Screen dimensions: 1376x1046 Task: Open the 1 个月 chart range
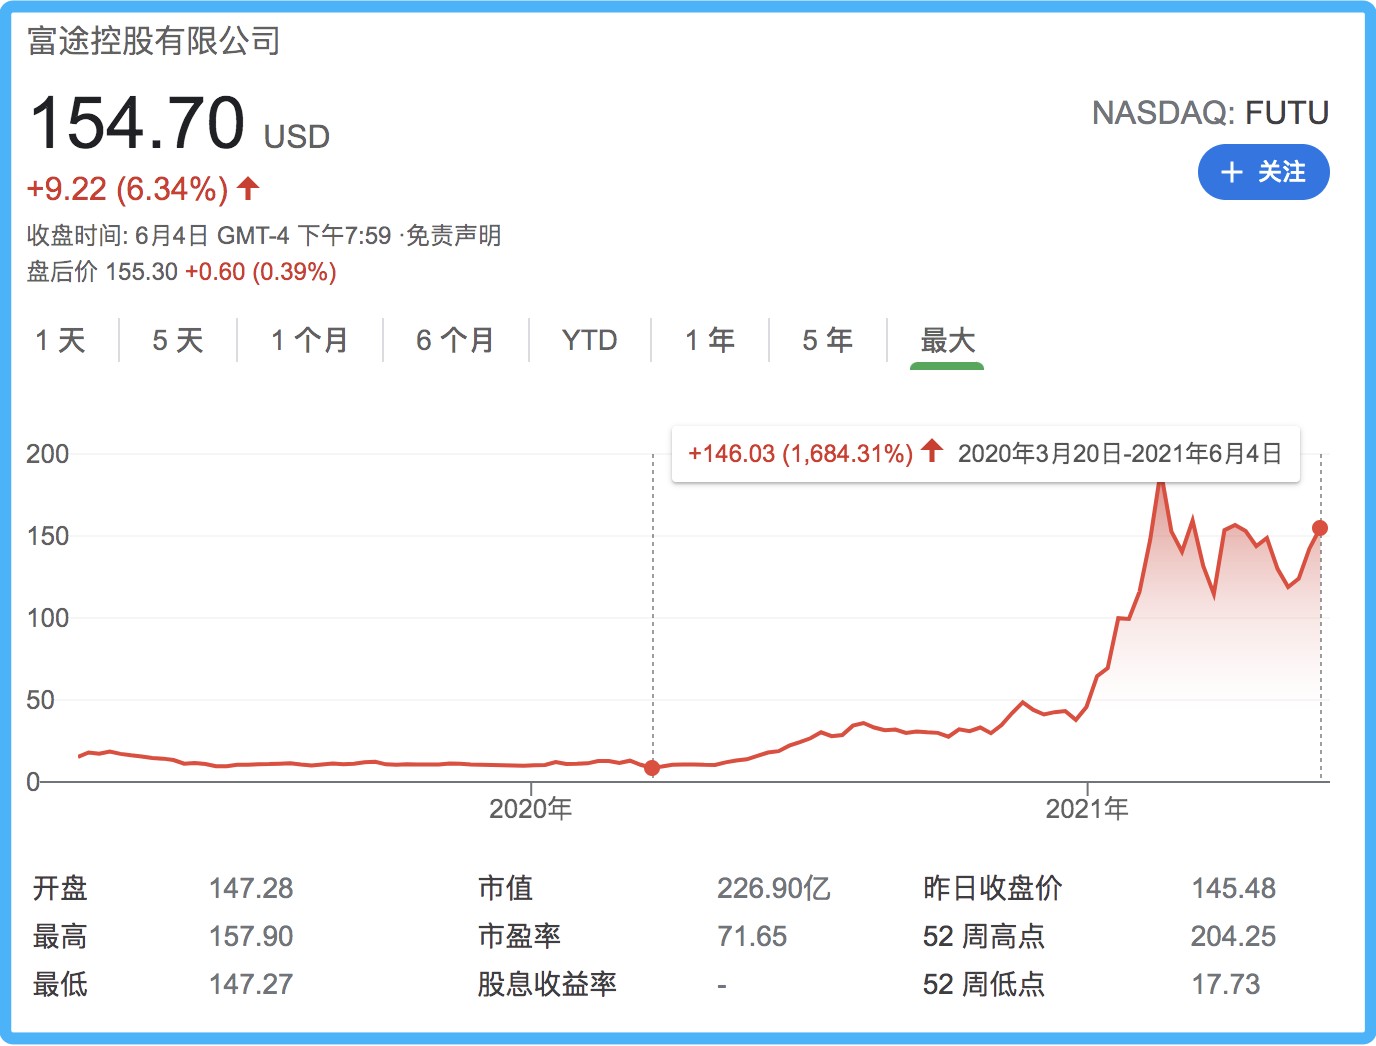[x=309, y=340]
